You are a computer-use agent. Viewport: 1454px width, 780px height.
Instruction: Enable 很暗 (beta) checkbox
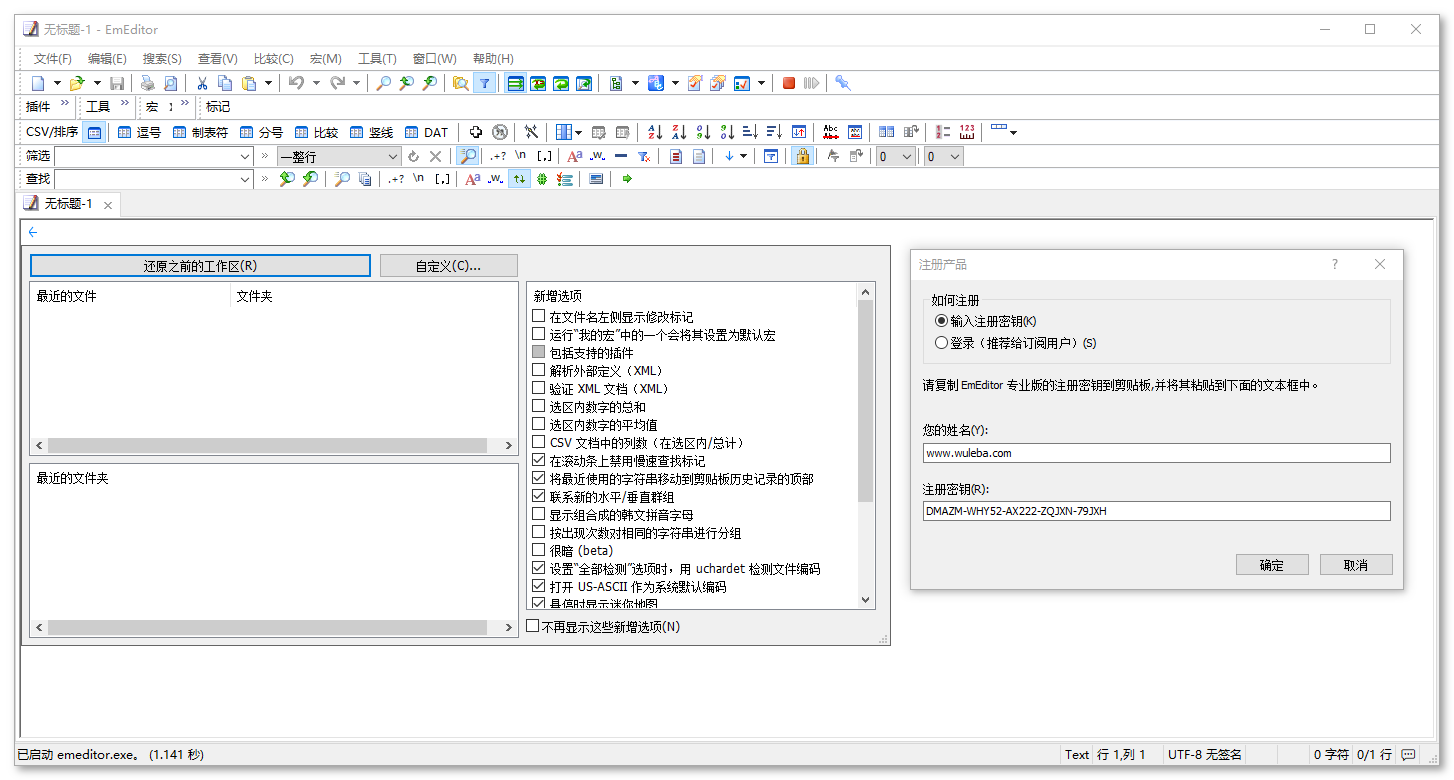click(x=539, y=550)
